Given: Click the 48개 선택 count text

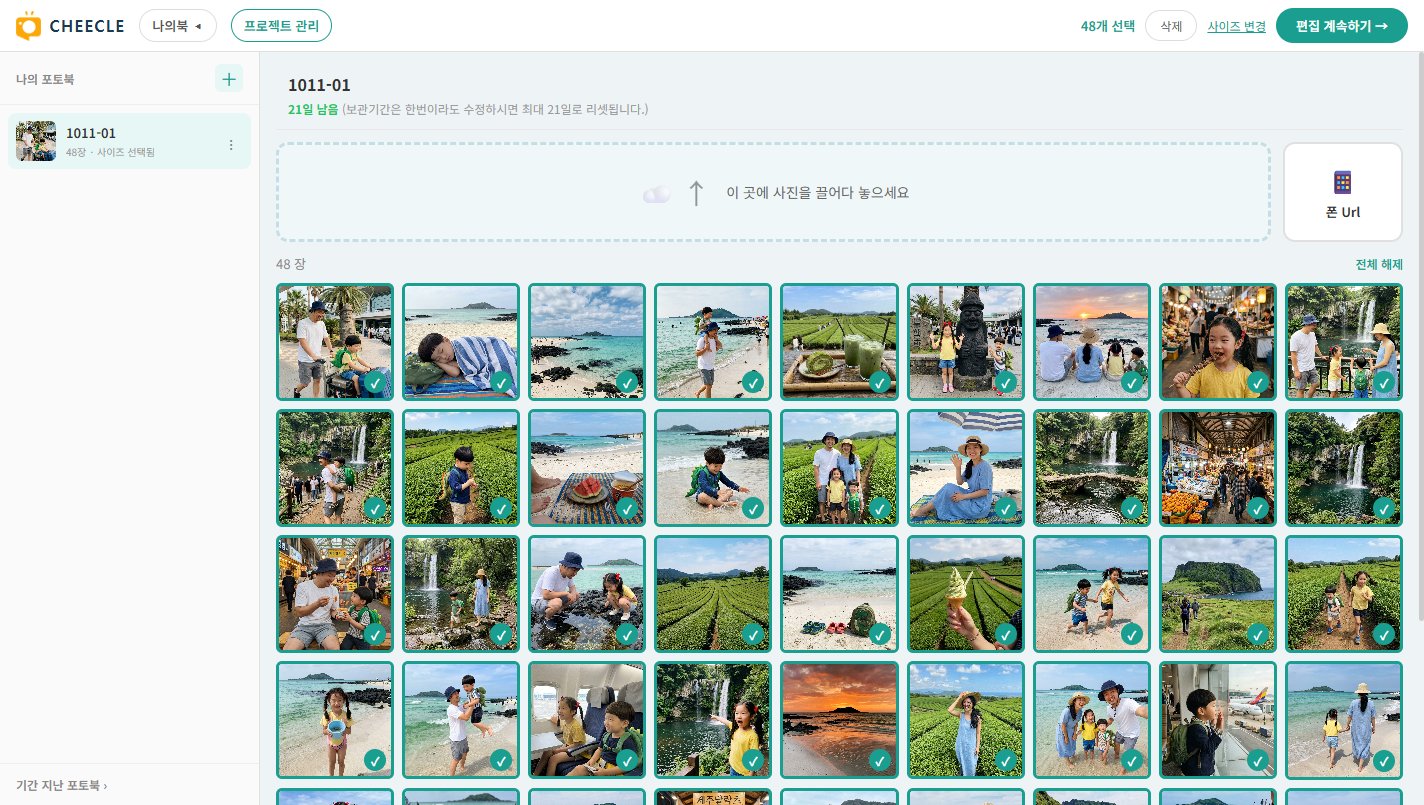Looking at the screenshot, I should [x=1107, y=26].
